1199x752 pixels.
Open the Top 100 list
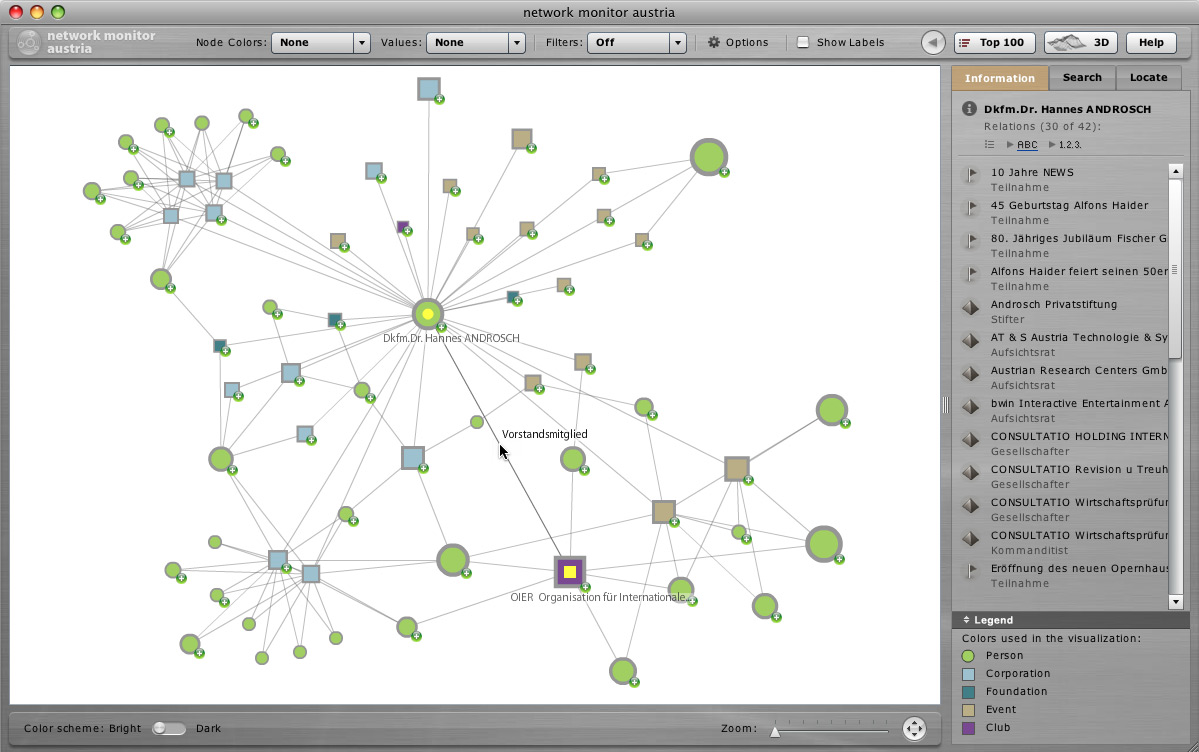tap(994, 42)
